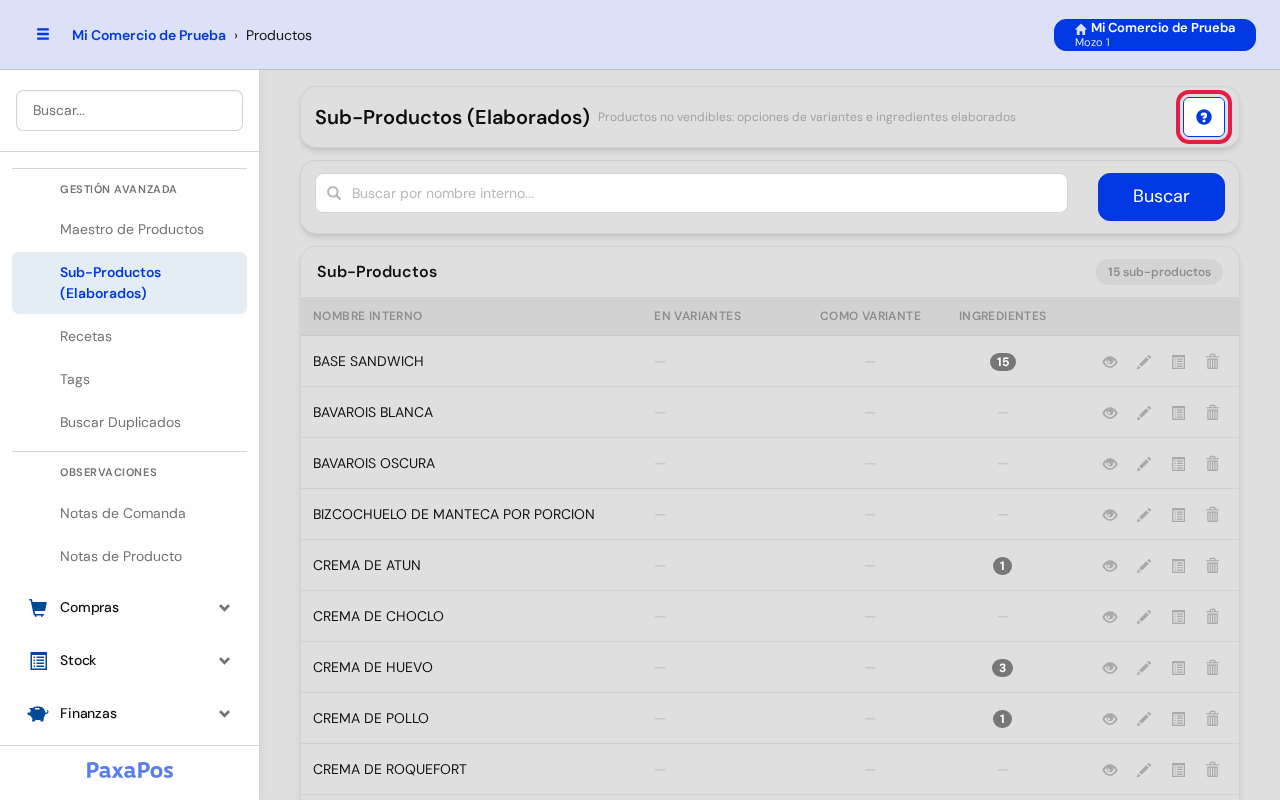This screenshot has height=800, width=1280.
Task: Open recipe list icon for CREMA DE POLLO
Action: tap(1178, 719)
